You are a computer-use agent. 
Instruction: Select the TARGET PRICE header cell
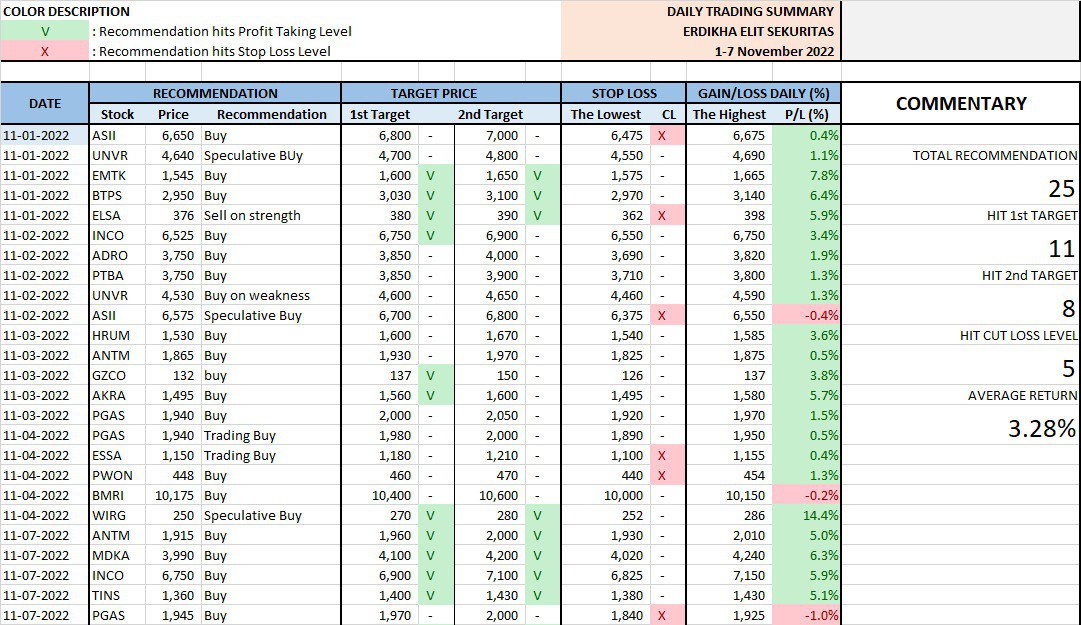point(450,93)
